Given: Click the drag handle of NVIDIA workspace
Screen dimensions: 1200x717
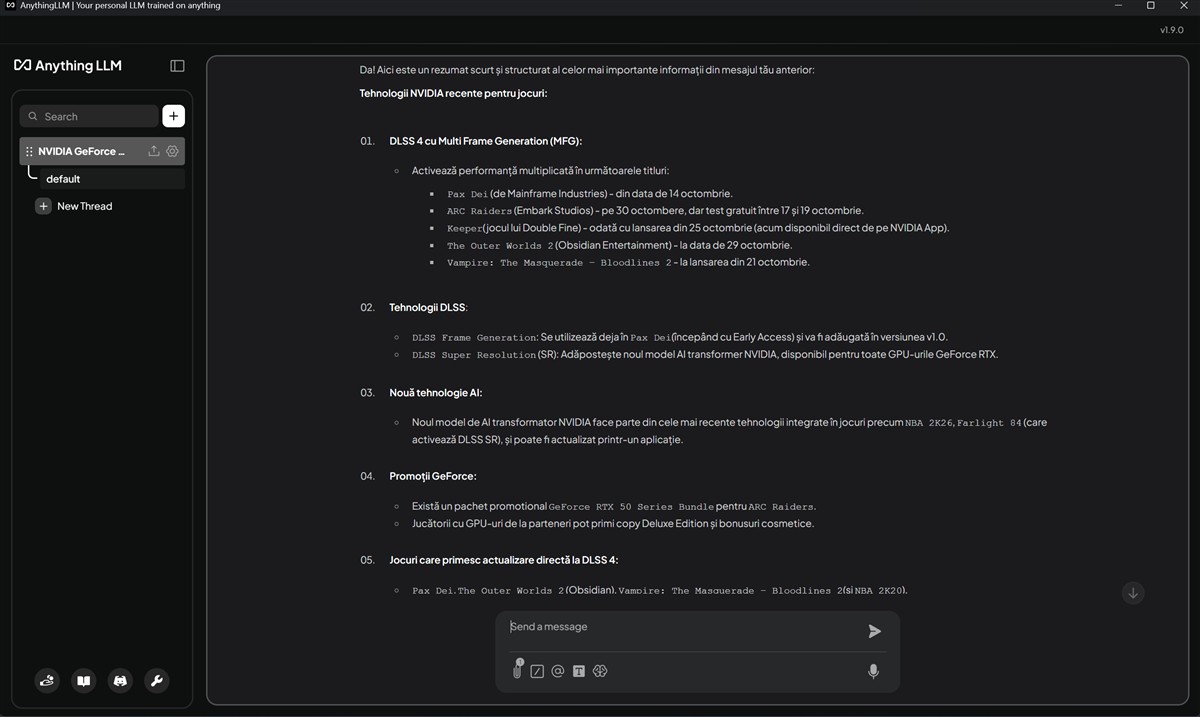Looking at the screenshot, I should coord(29,152).
